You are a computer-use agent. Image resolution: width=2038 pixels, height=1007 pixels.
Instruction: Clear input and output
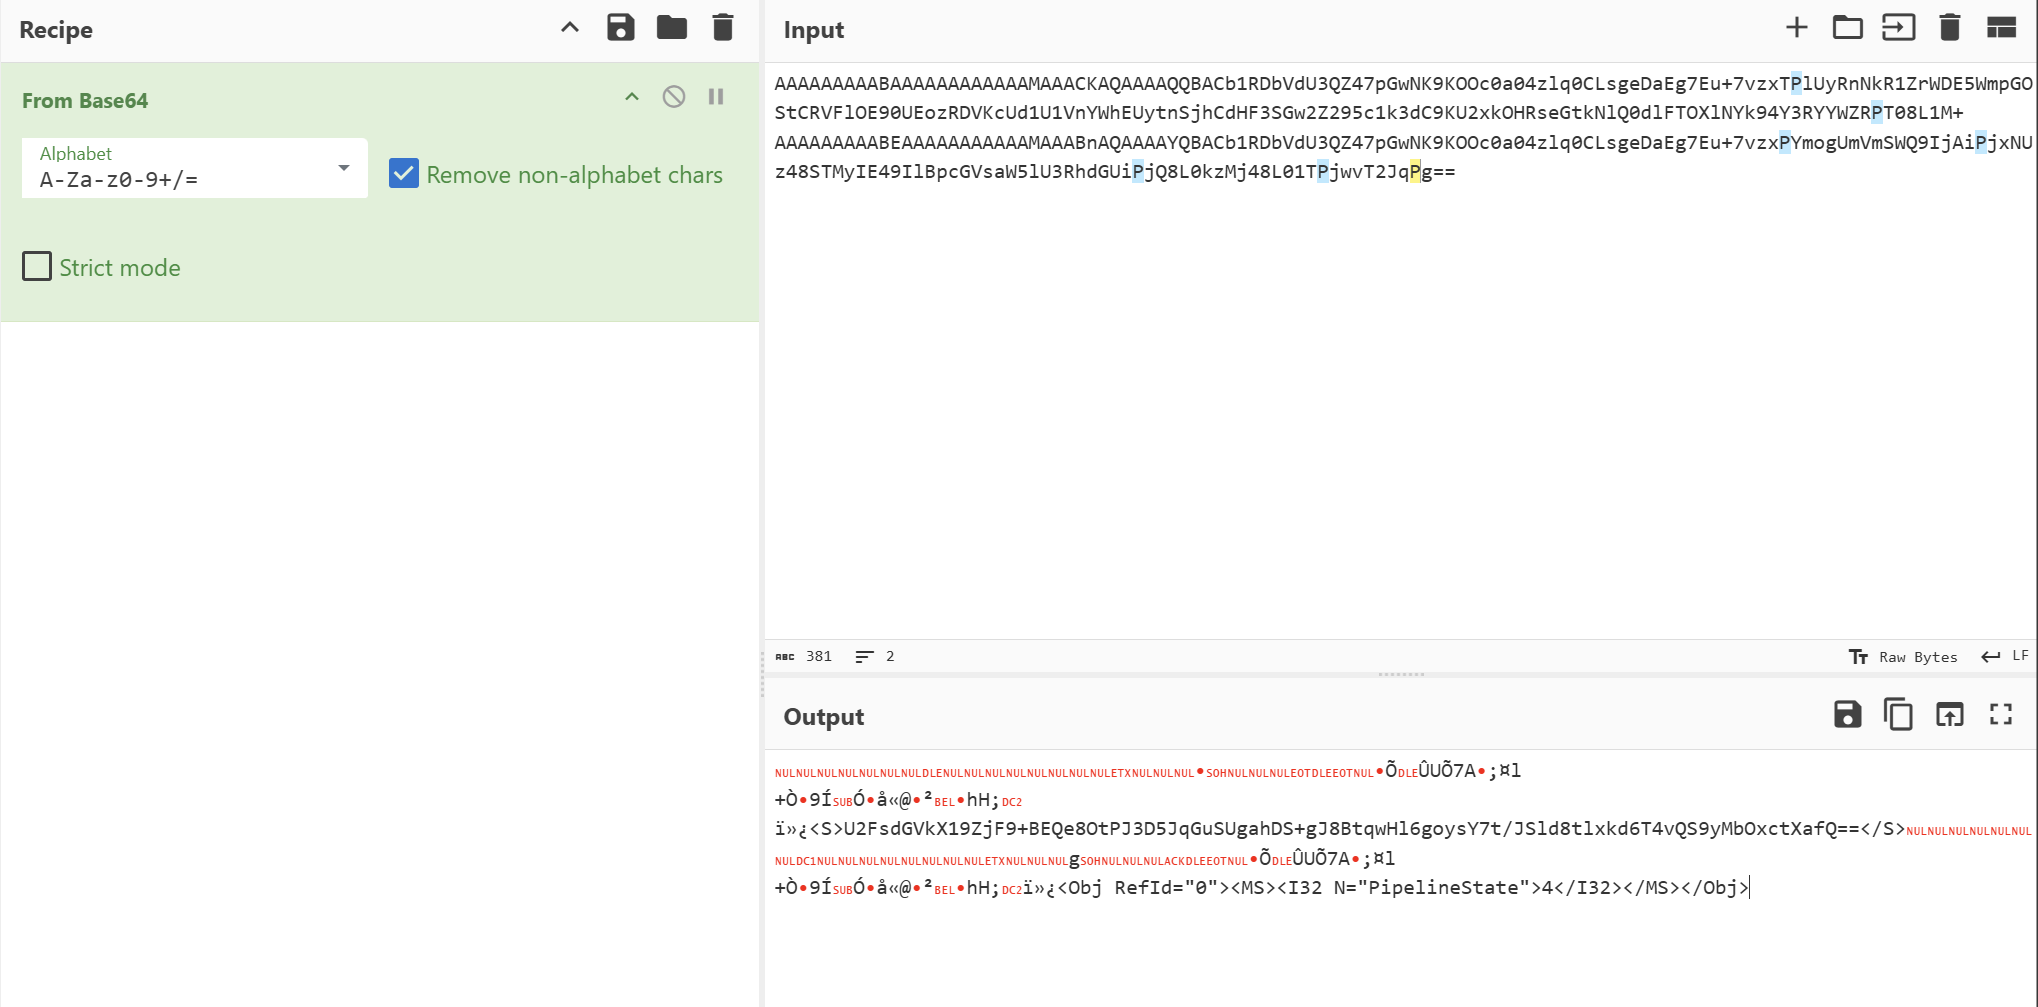(x=1949, y=28)
